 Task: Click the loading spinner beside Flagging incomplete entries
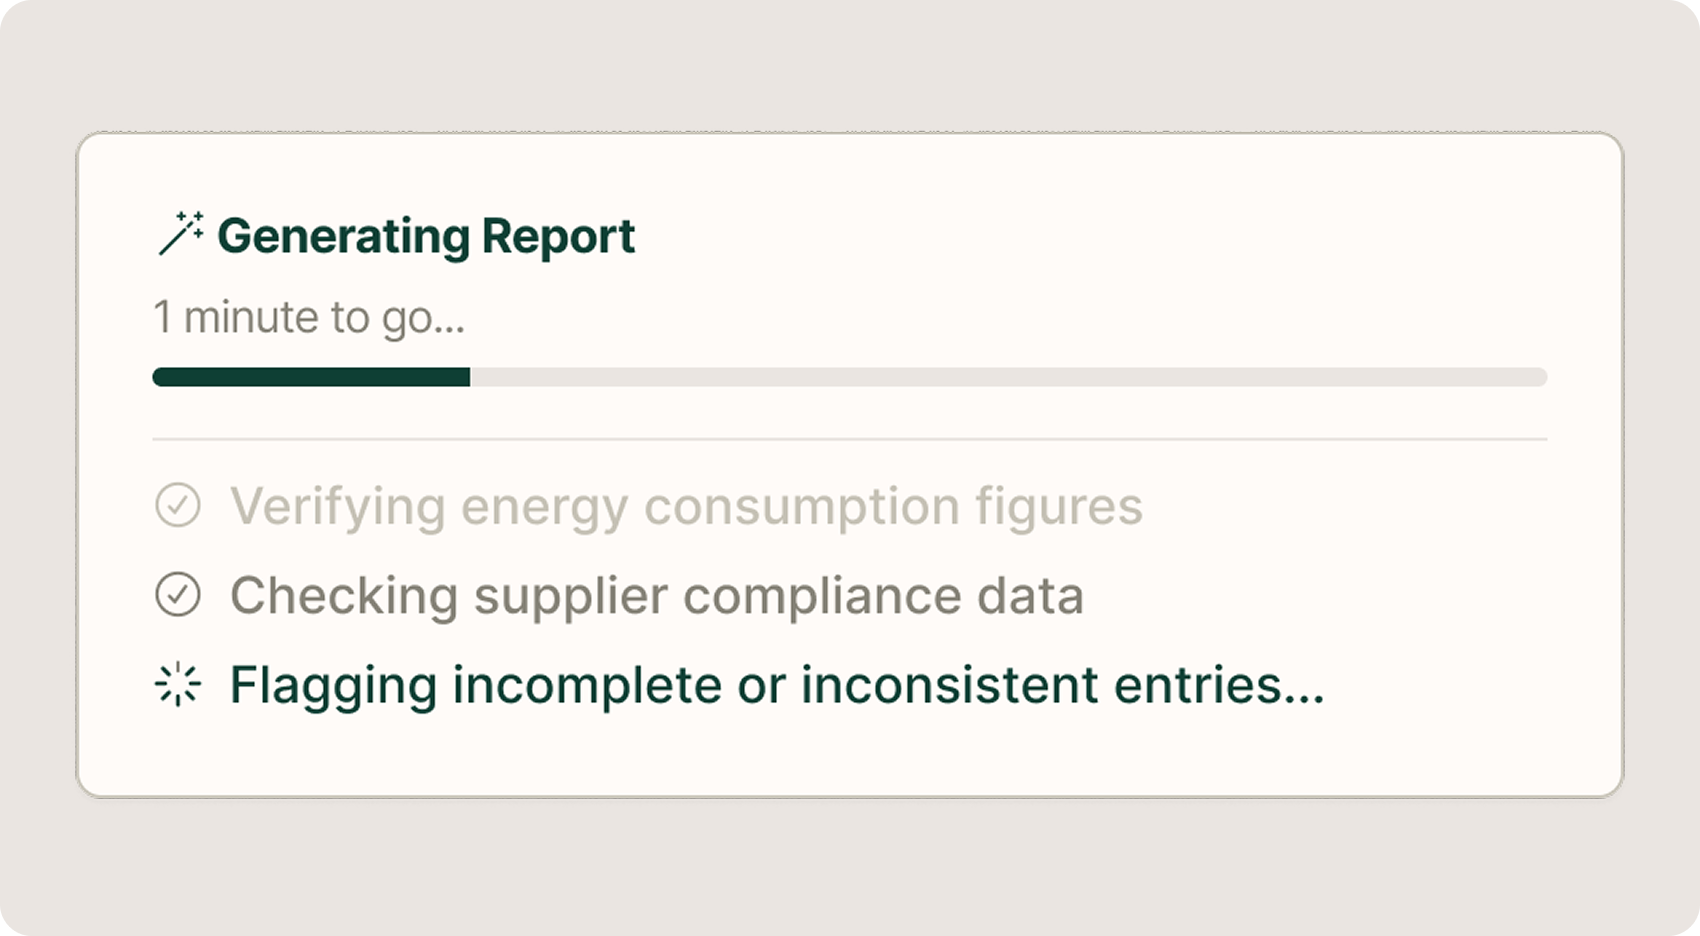coord(178,685)
